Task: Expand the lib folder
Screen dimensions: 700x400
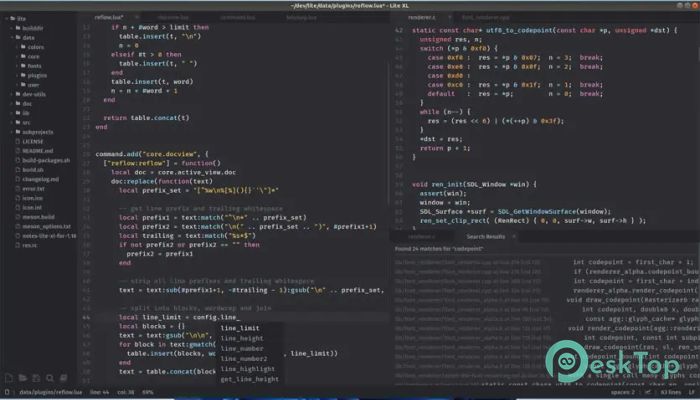Action: click(x=12, y=113)
